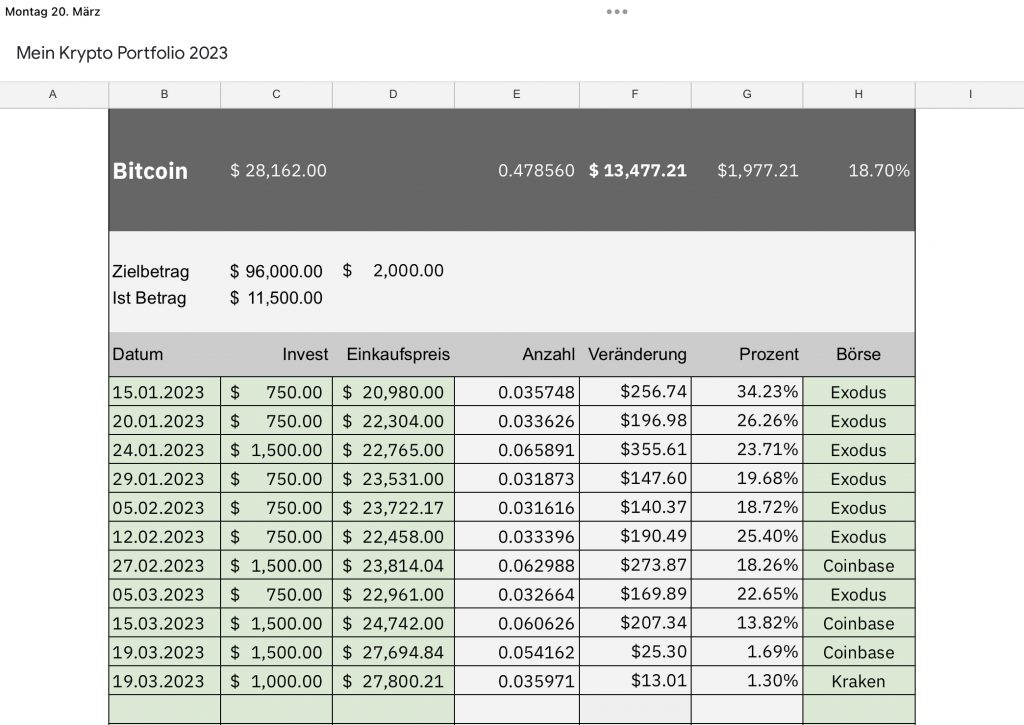Select the $ 2,000.00 cell
This screenshot has width=1024, height=725.
click(x=393, y=270)
